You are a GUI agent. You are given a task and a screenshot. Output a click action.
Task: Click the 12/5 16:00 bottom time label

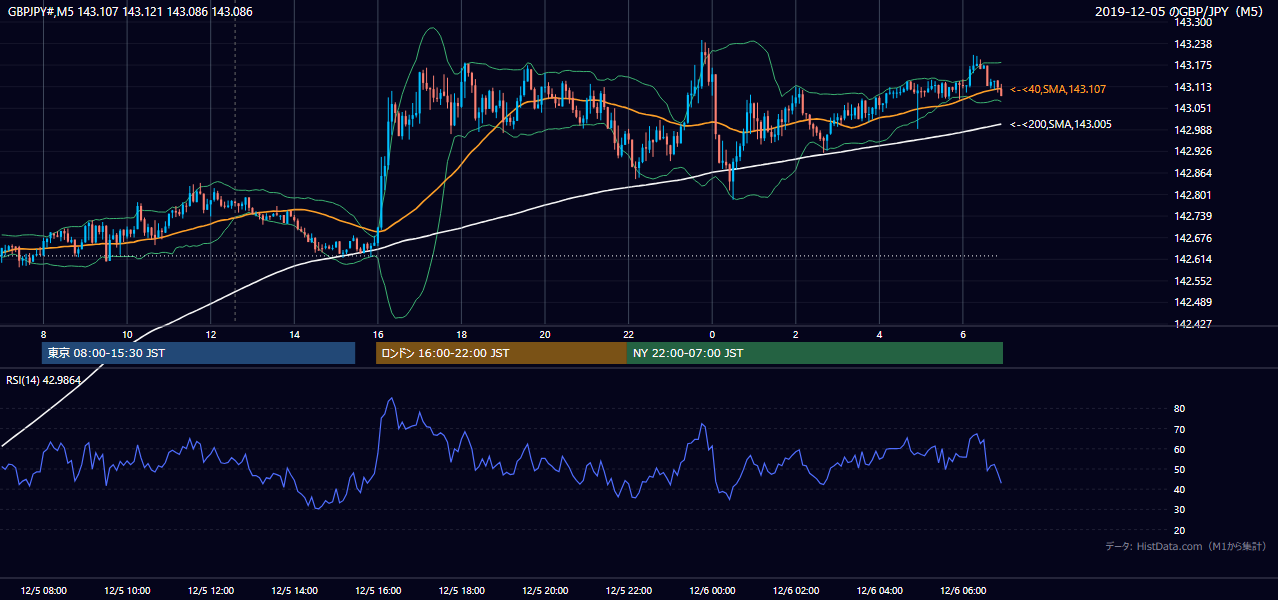(x=378, y=591)
